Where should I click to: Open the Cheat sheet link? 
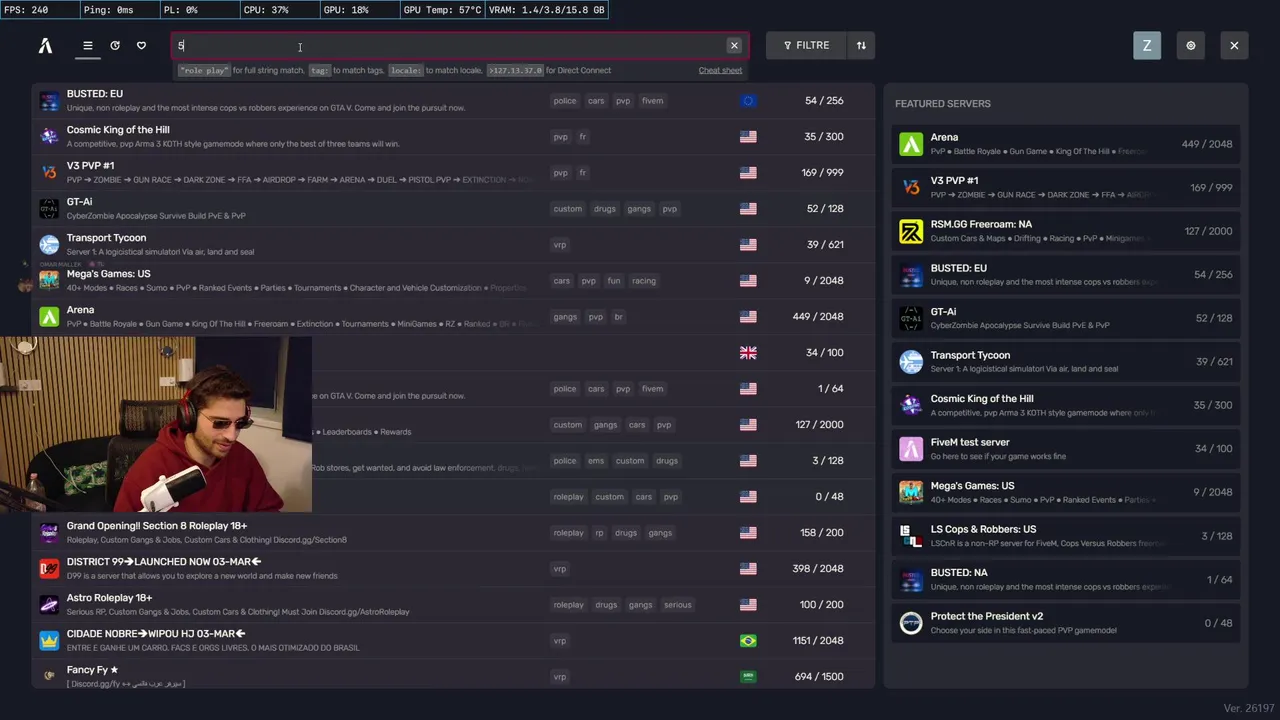point(720,70)
